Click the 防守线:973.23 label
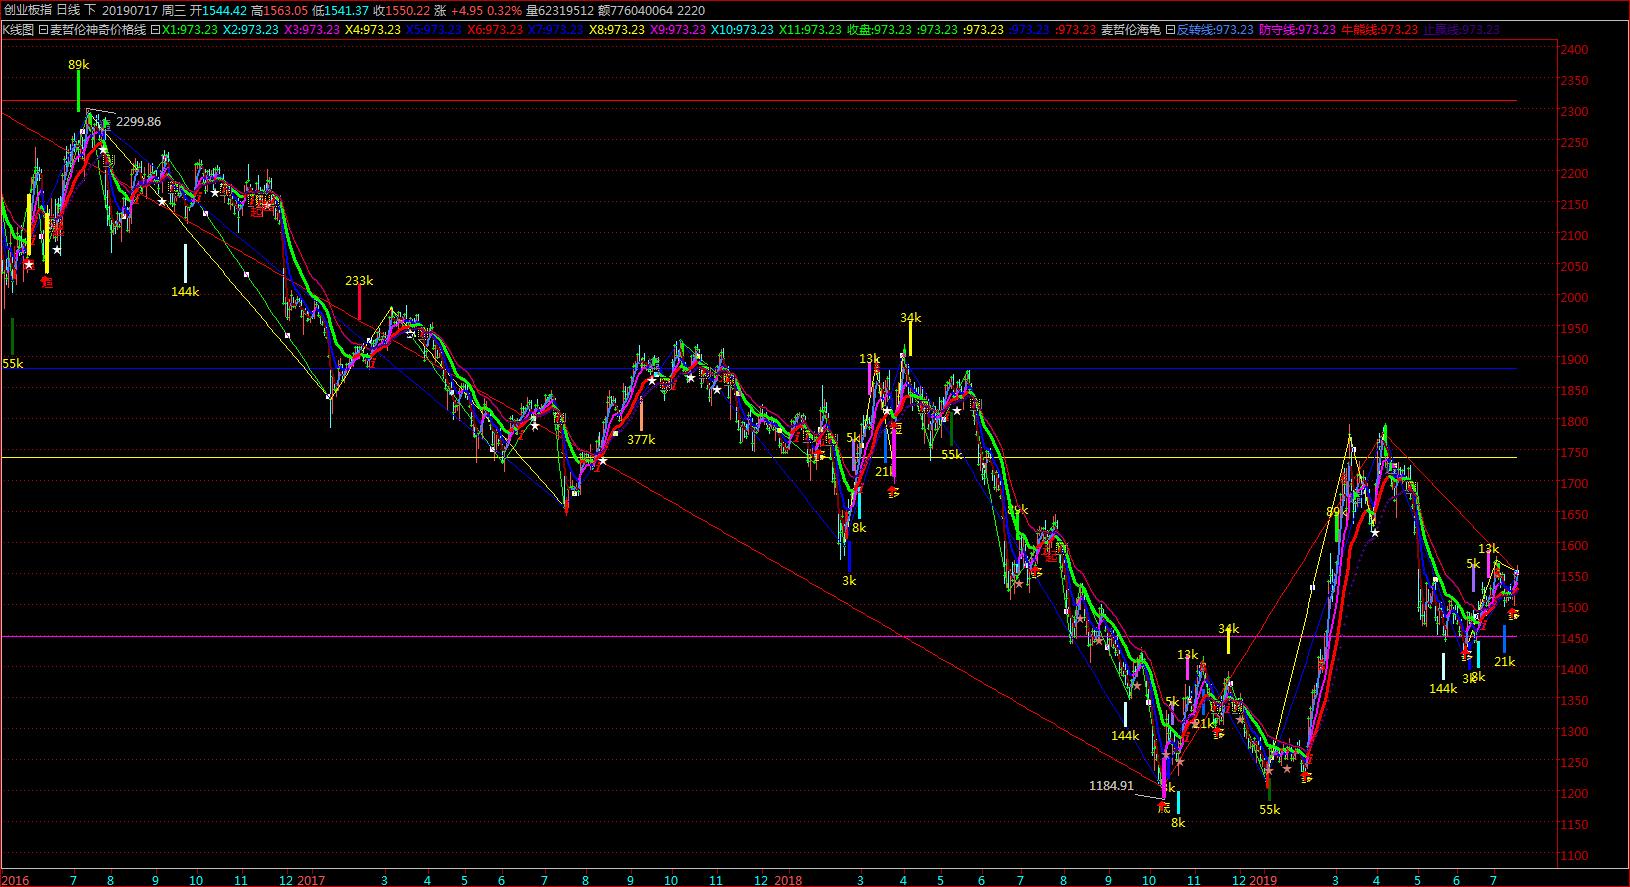Viewport: 1630px width, 887px height. coord(1297,30)
